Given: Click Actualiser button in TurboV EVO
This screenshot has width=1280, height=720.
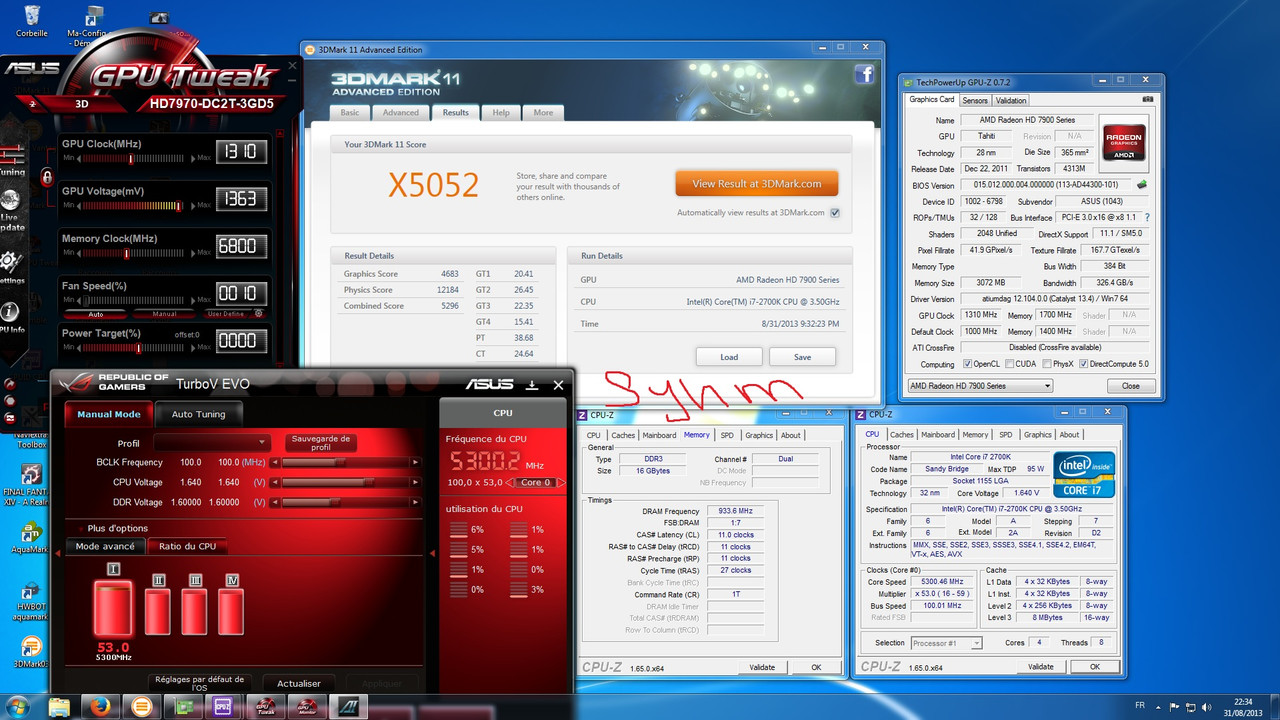Looking at the screenshot, I should coord(299,683).
